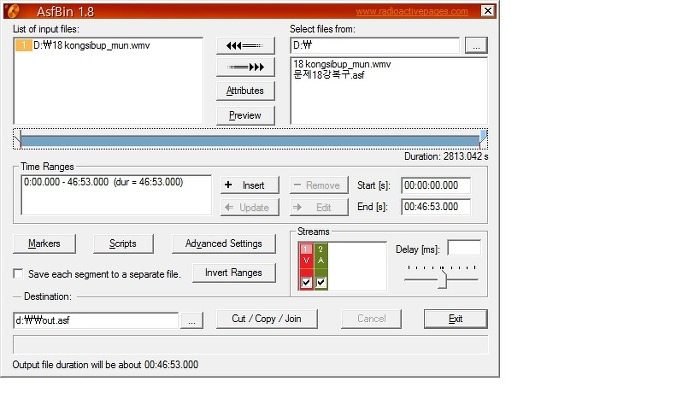Click the Remove time range button

click(x=319, y=185)
